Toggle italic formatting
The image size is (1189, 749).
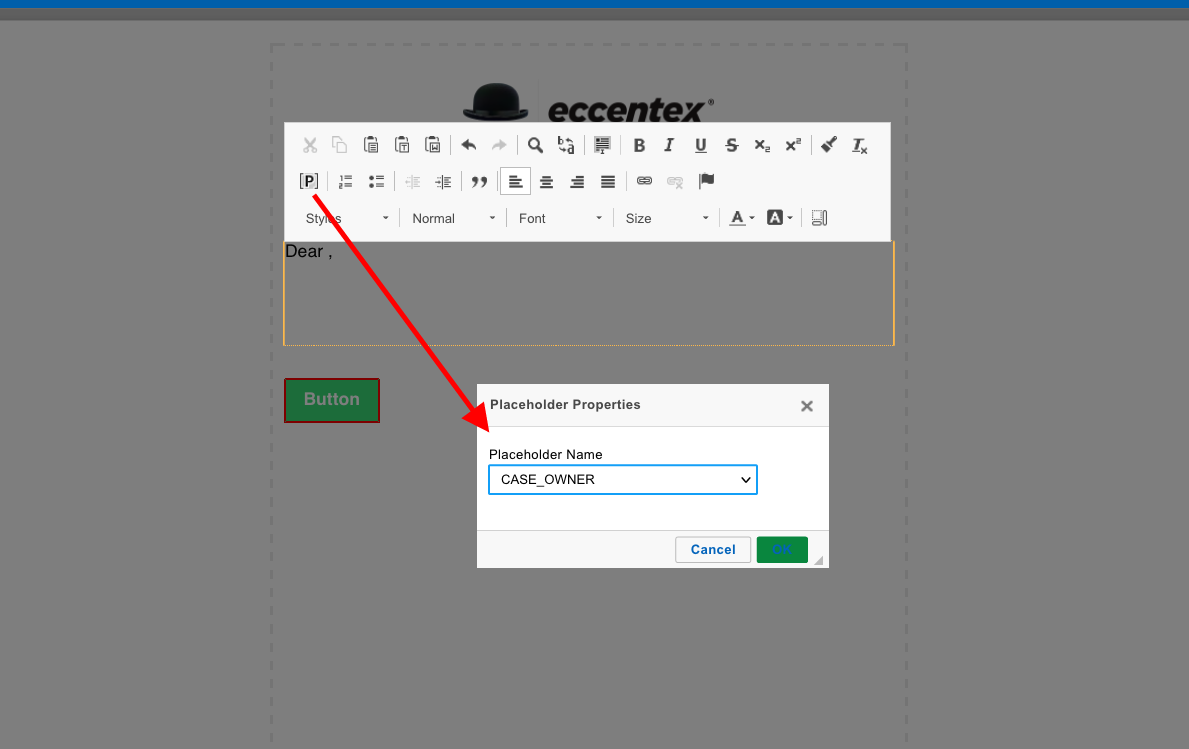(x=670, y=145)
